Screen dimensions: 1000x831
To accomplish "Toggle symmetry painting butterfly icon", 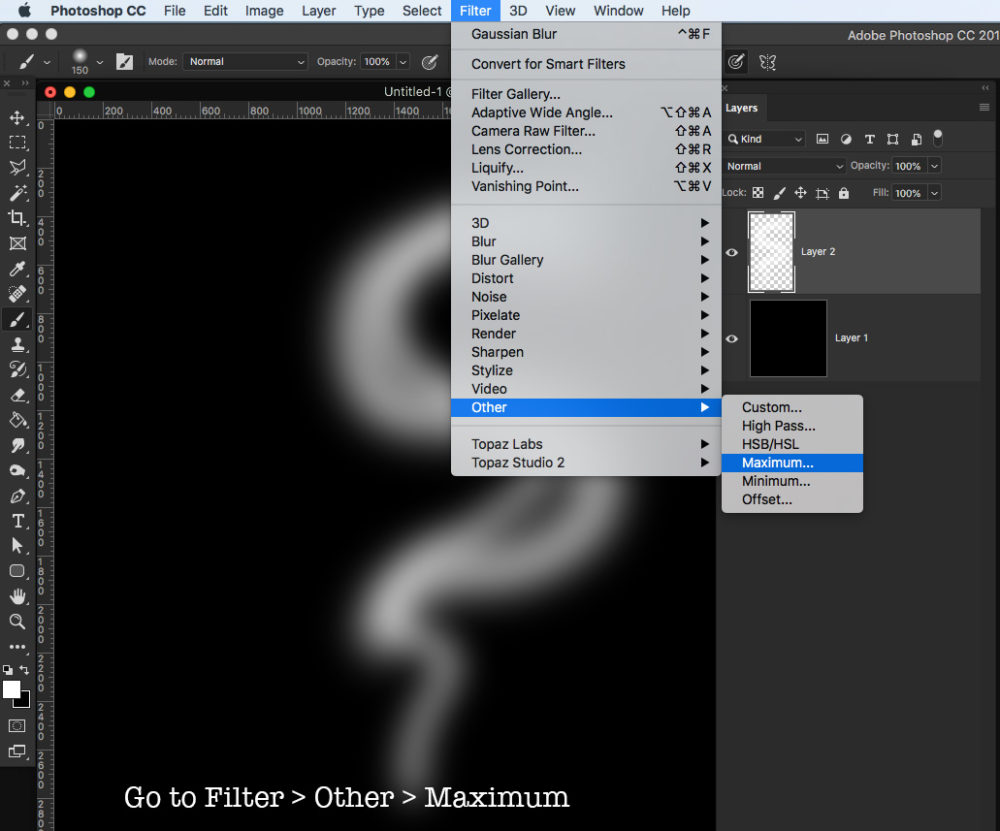I will point(767,62).
